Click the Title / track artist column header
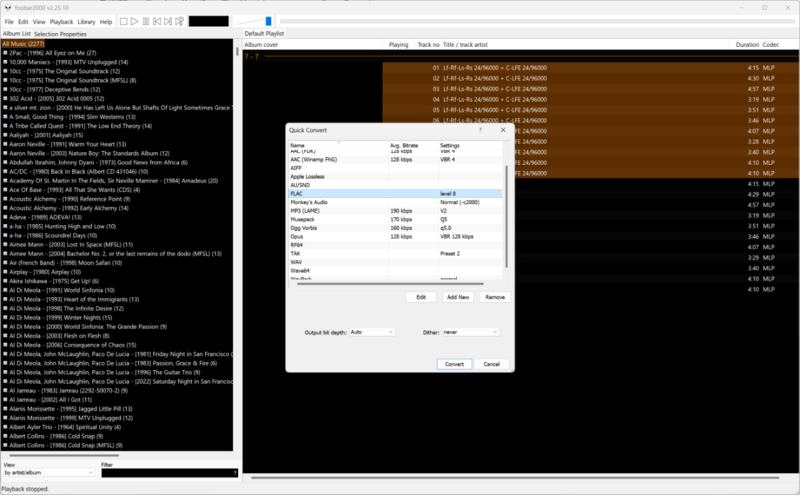Image resolution: width=800 pixels, height=495 pixels. coord(465,45)
